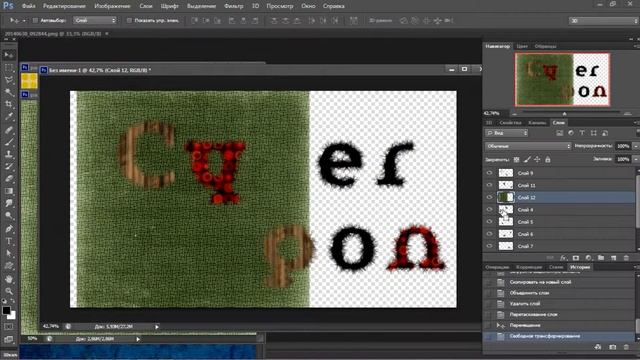Select the Magic Wand tool

coord(9,92)
